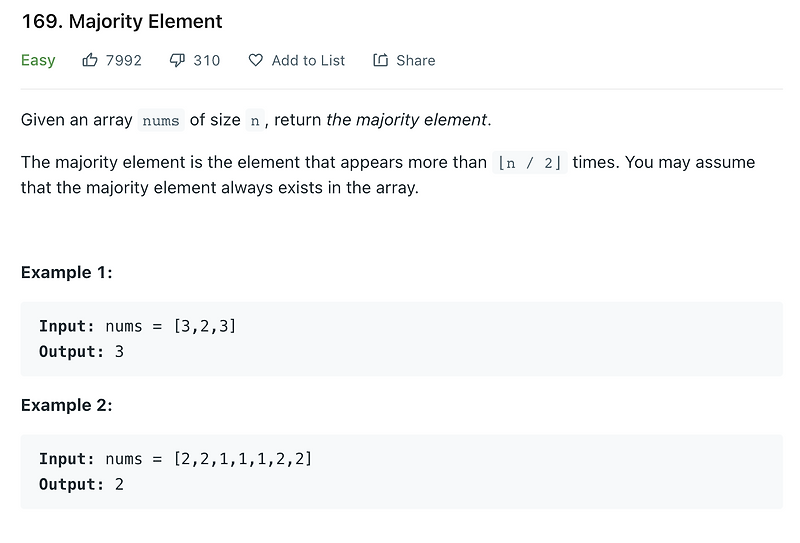Click the Example 1 input [3,2,3] line
Image resolution: width=800 pixels, height=543 pixels.
138,326
